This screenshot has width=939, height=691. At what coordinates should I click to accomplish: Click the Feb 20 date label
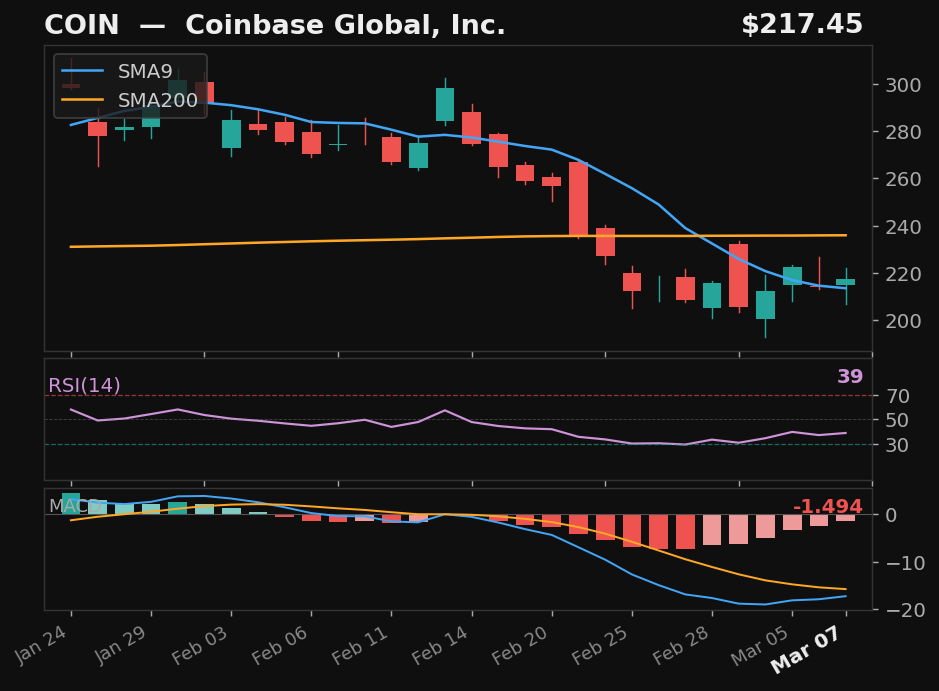[x=520, y=645]
